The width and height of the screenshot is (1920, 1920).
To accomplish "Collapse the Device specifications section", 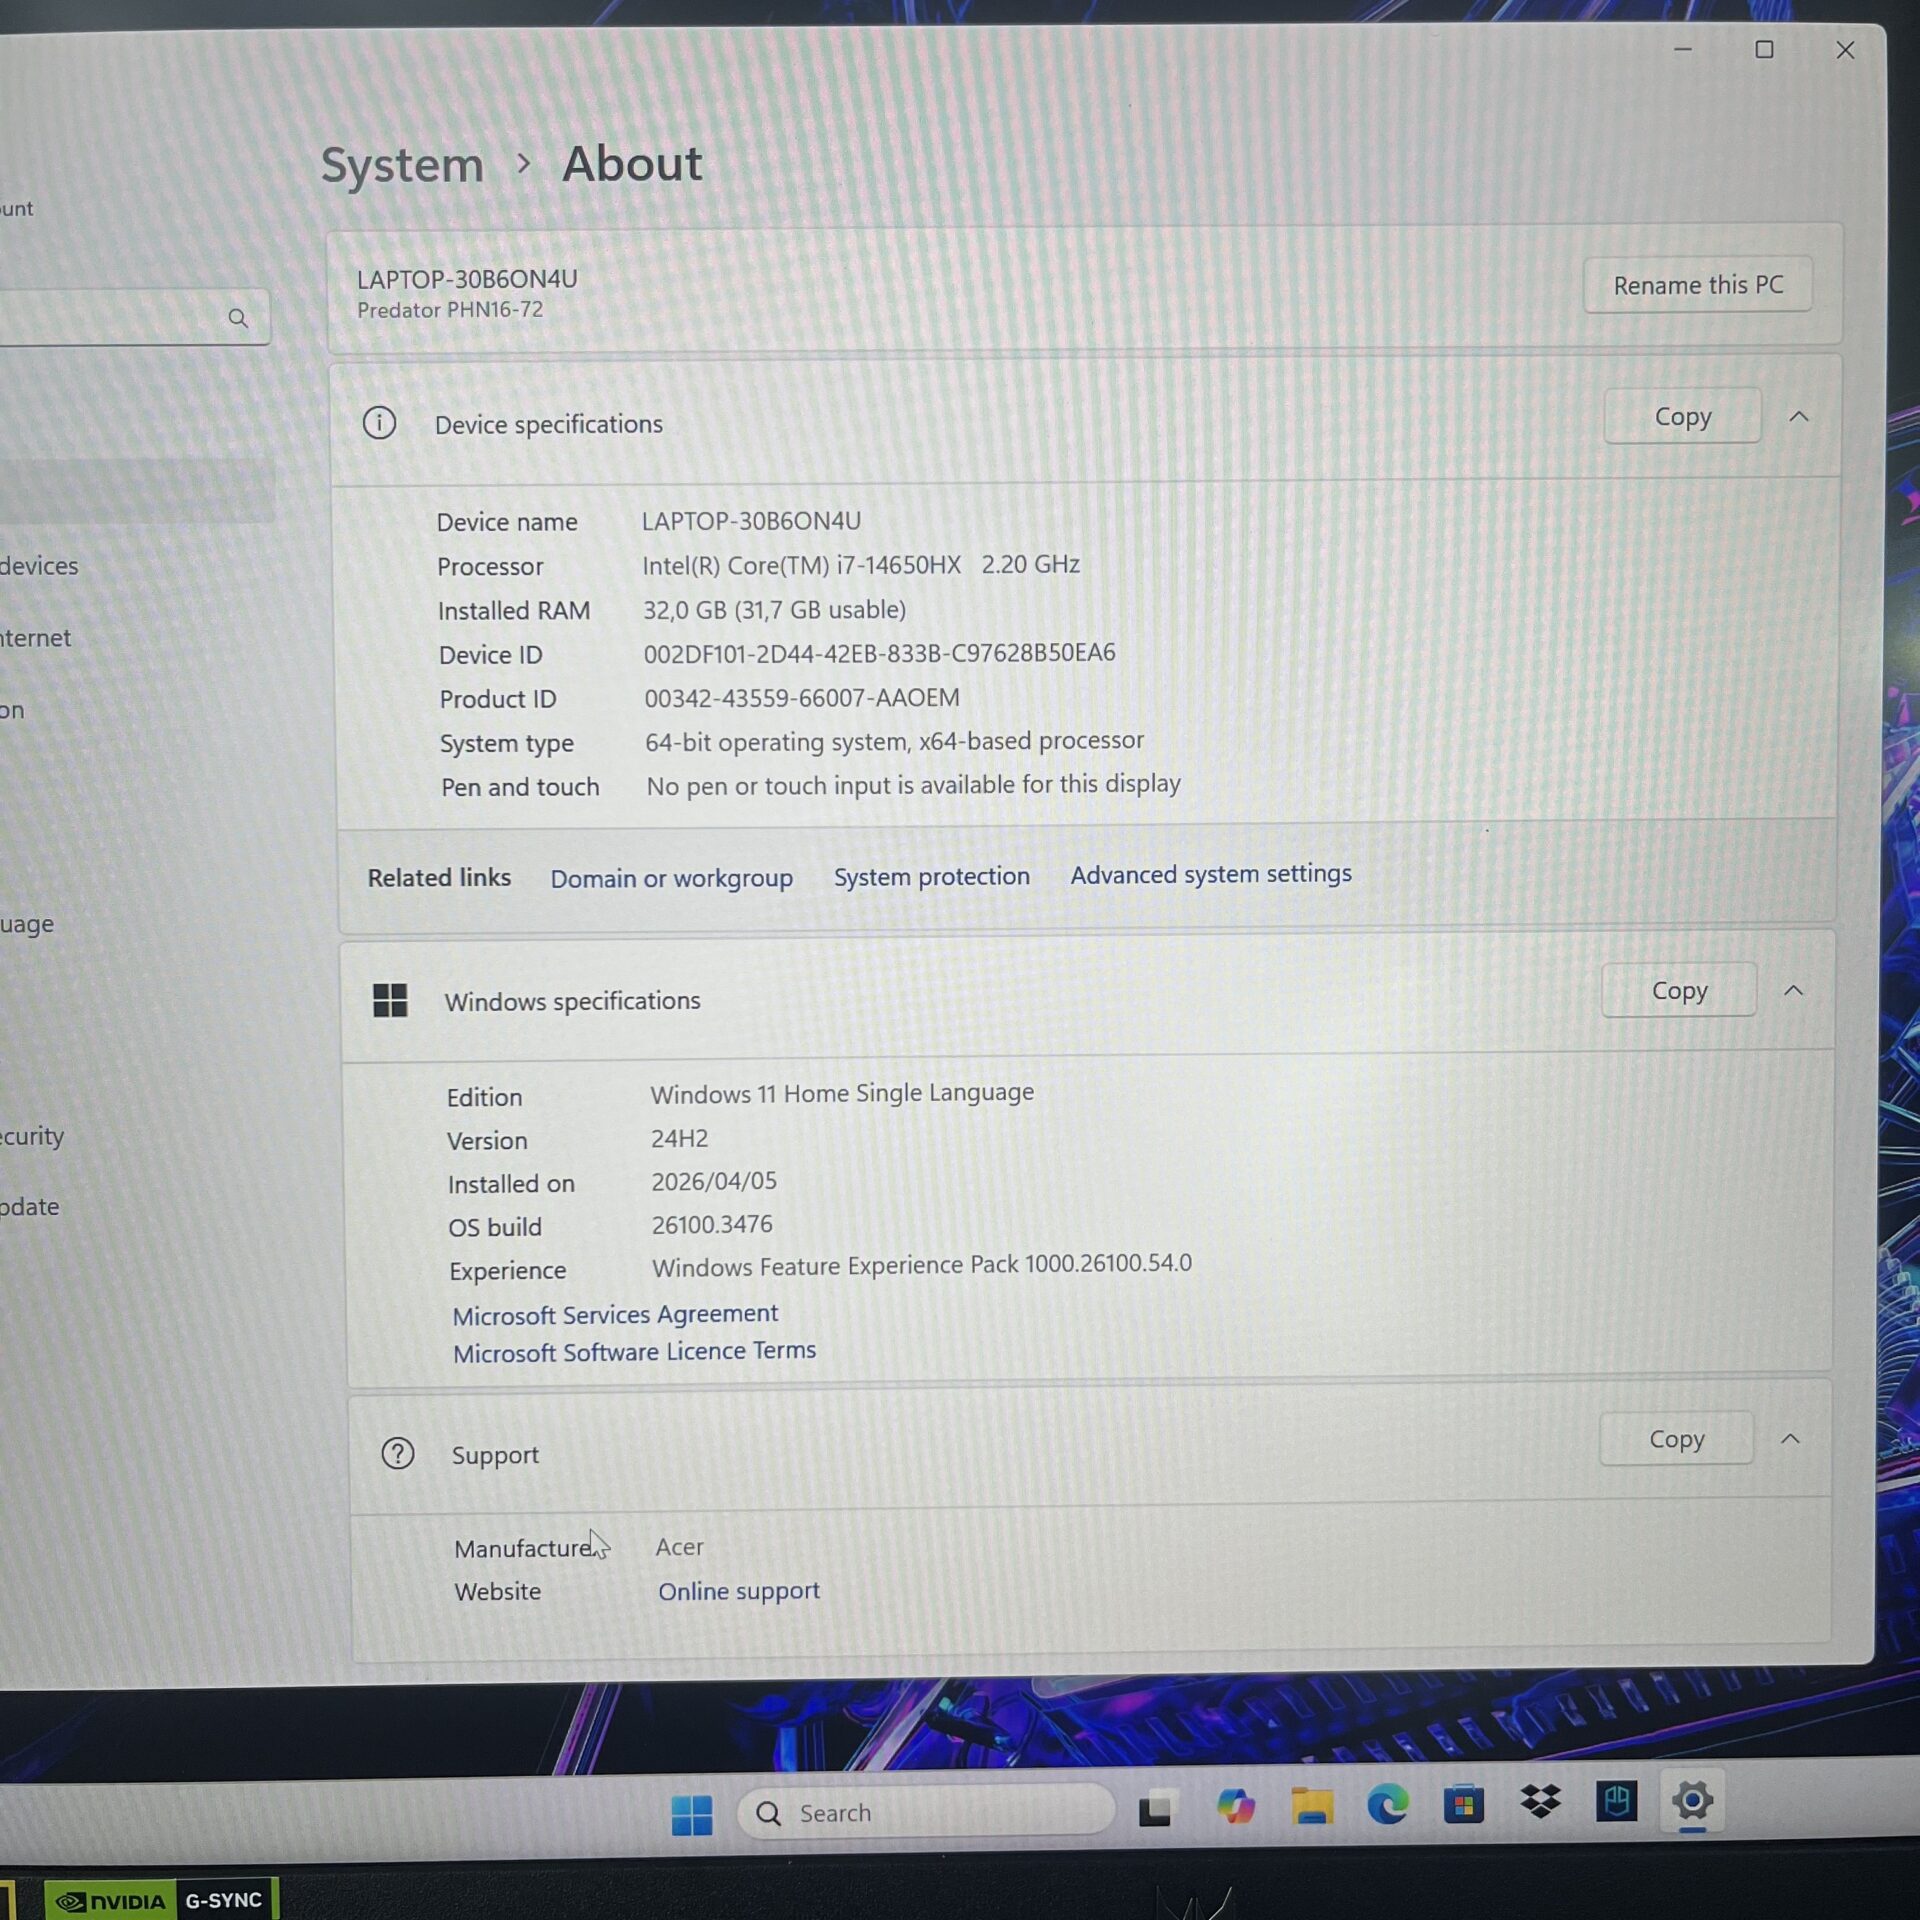I will (1799, 417).
